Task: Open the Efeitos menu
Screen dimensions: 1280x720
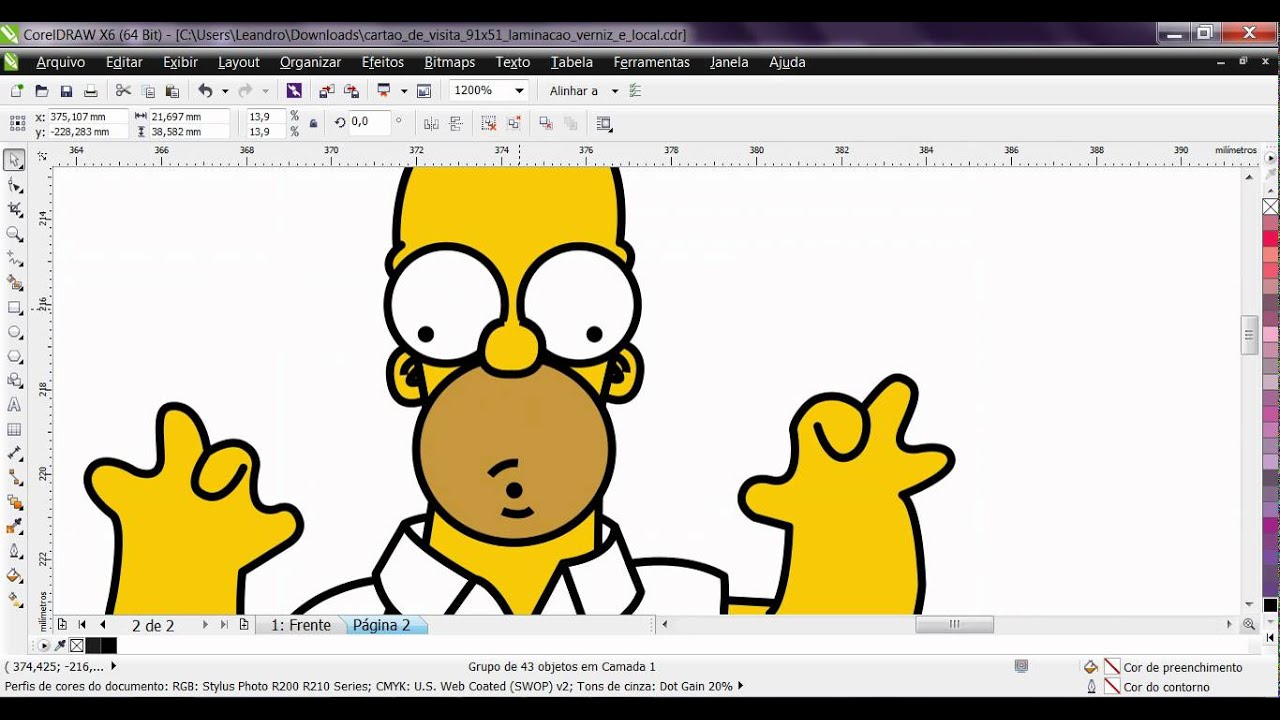Action: [x=383, y=62]
